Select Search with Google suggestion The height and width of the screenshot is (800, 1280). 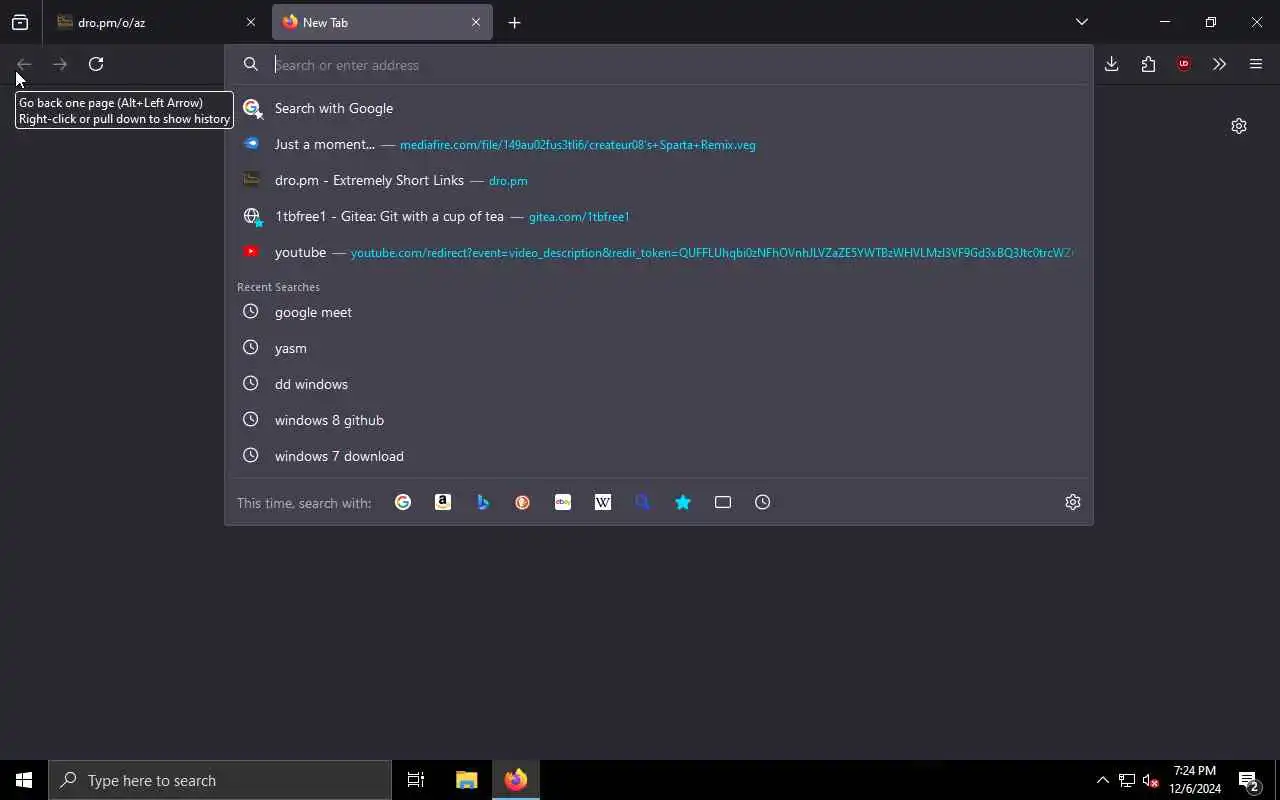(659, 108)
